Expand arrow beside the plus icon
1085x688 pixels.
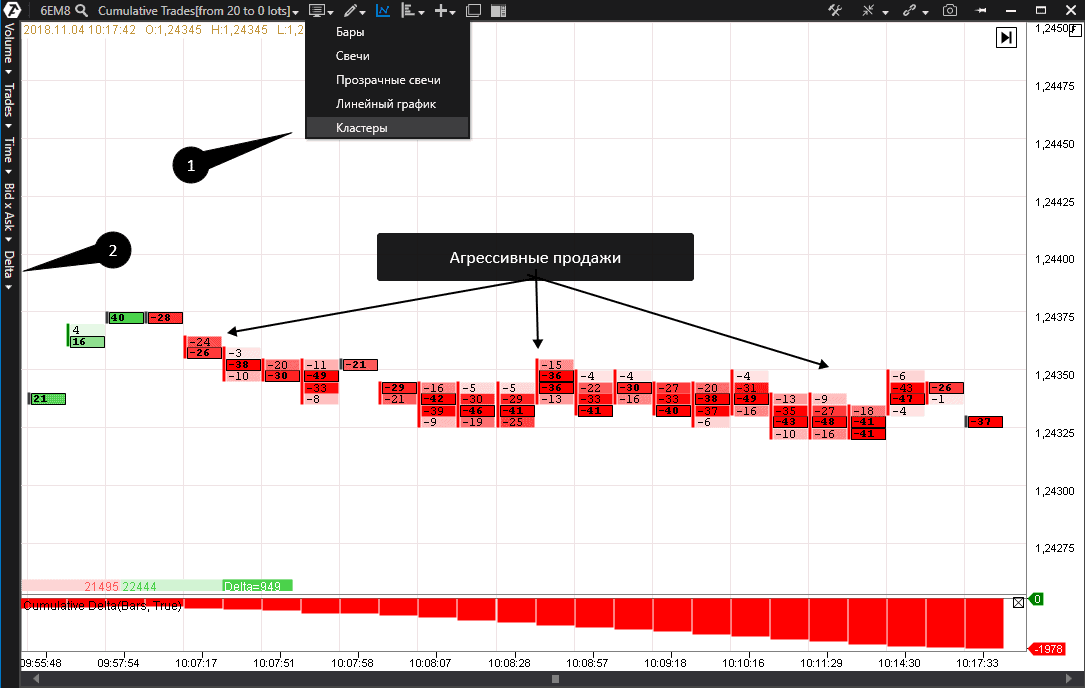click(453, 12)
